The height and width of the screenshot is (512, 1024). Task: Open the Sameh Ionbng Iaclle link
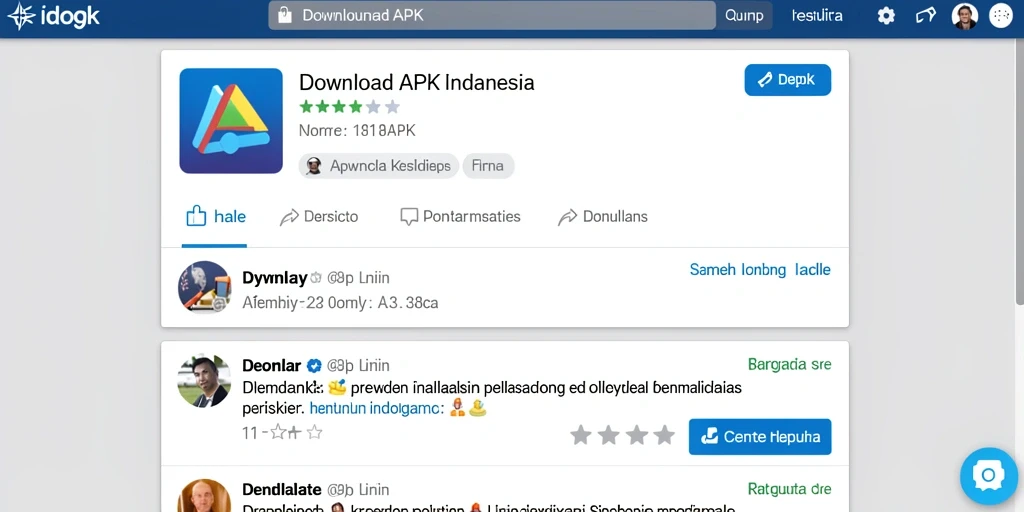(x=760, y=269)
